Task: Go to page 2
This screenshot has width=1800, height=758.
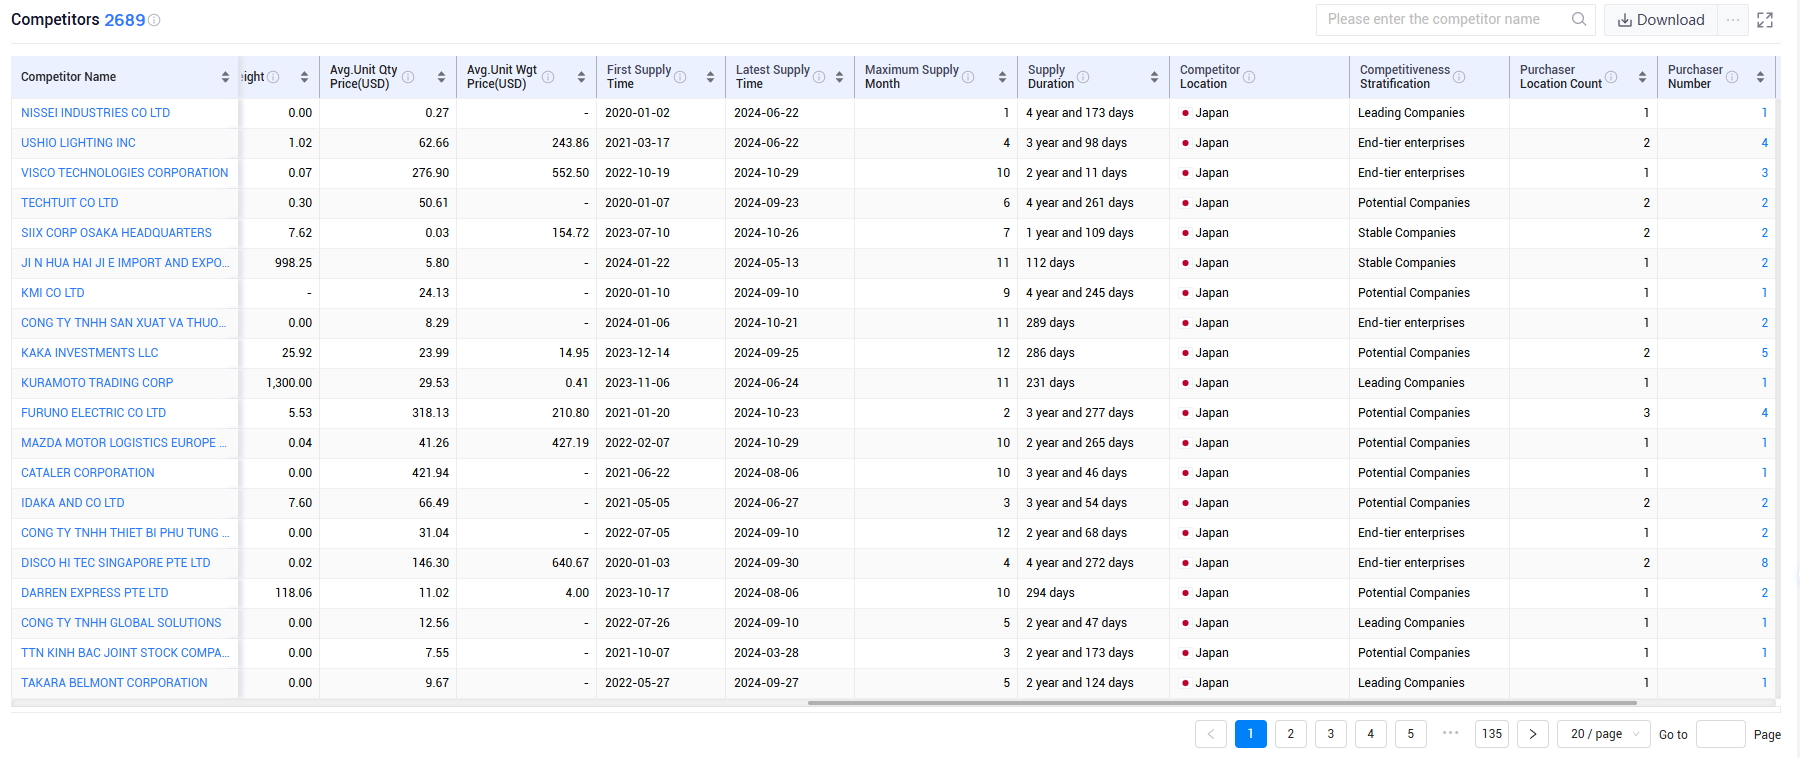Action: click(x=1291, y=734)
